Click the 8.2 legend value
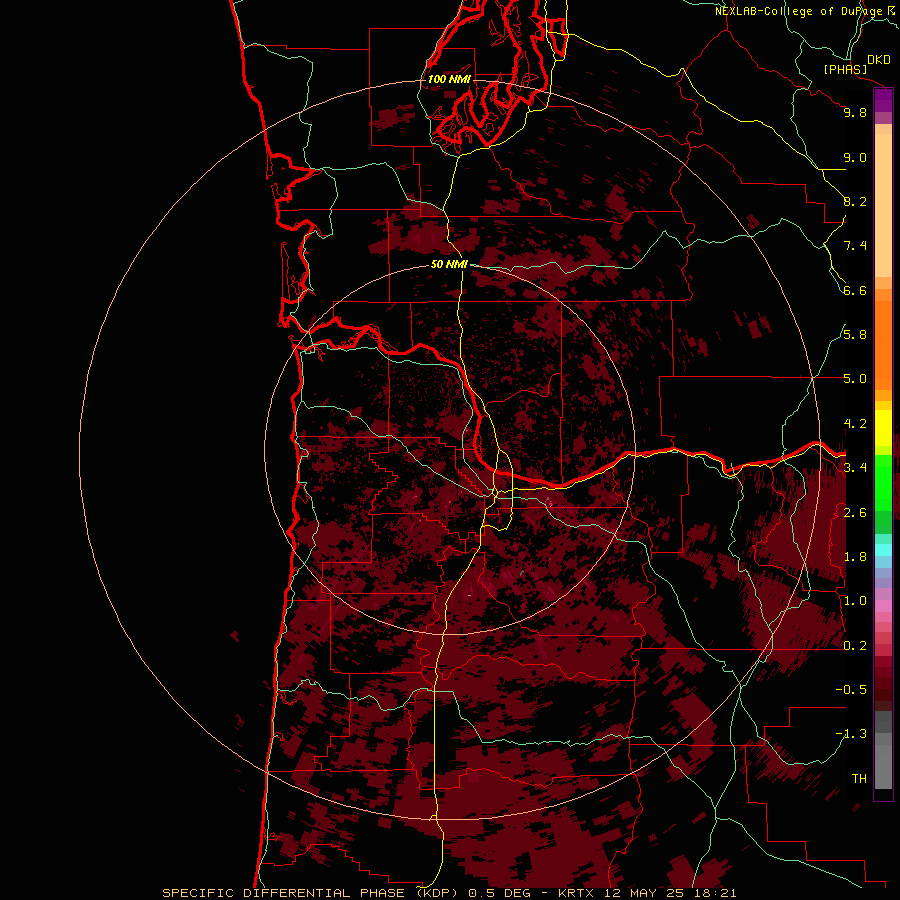The width and height of the screenshot is (900, 900). [x=855, y=201]
